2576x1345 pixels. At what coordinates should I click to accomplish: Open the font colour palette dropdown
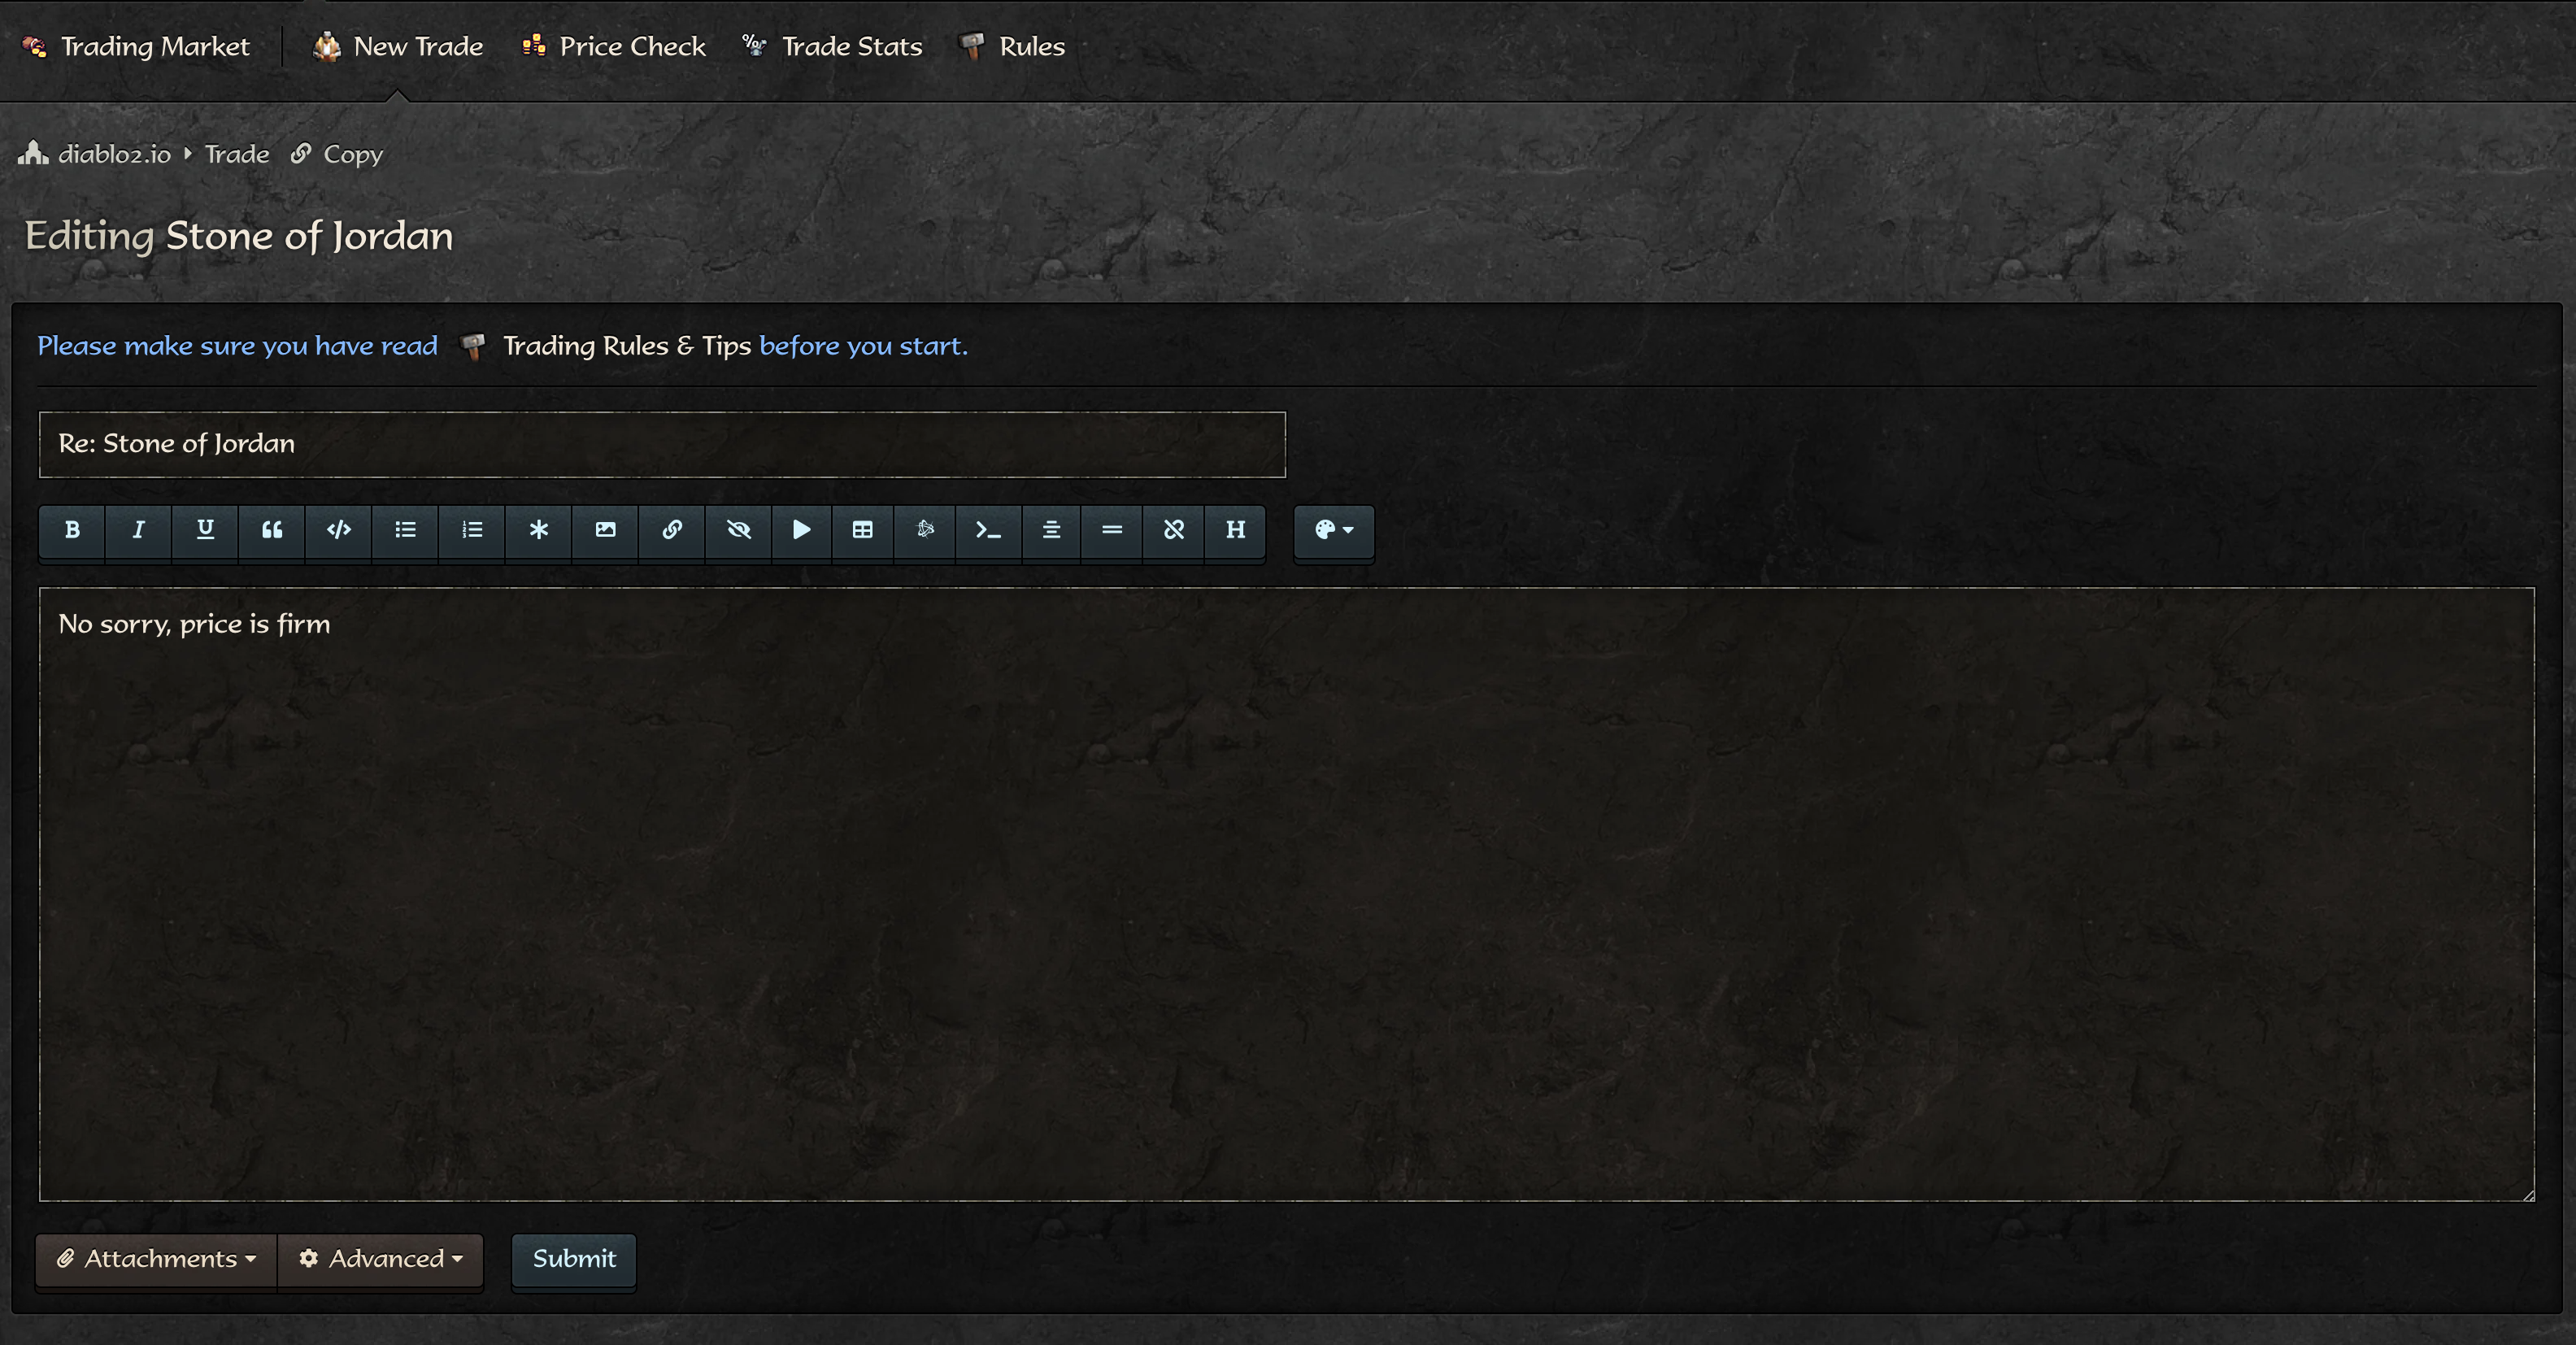[1333, 530]
